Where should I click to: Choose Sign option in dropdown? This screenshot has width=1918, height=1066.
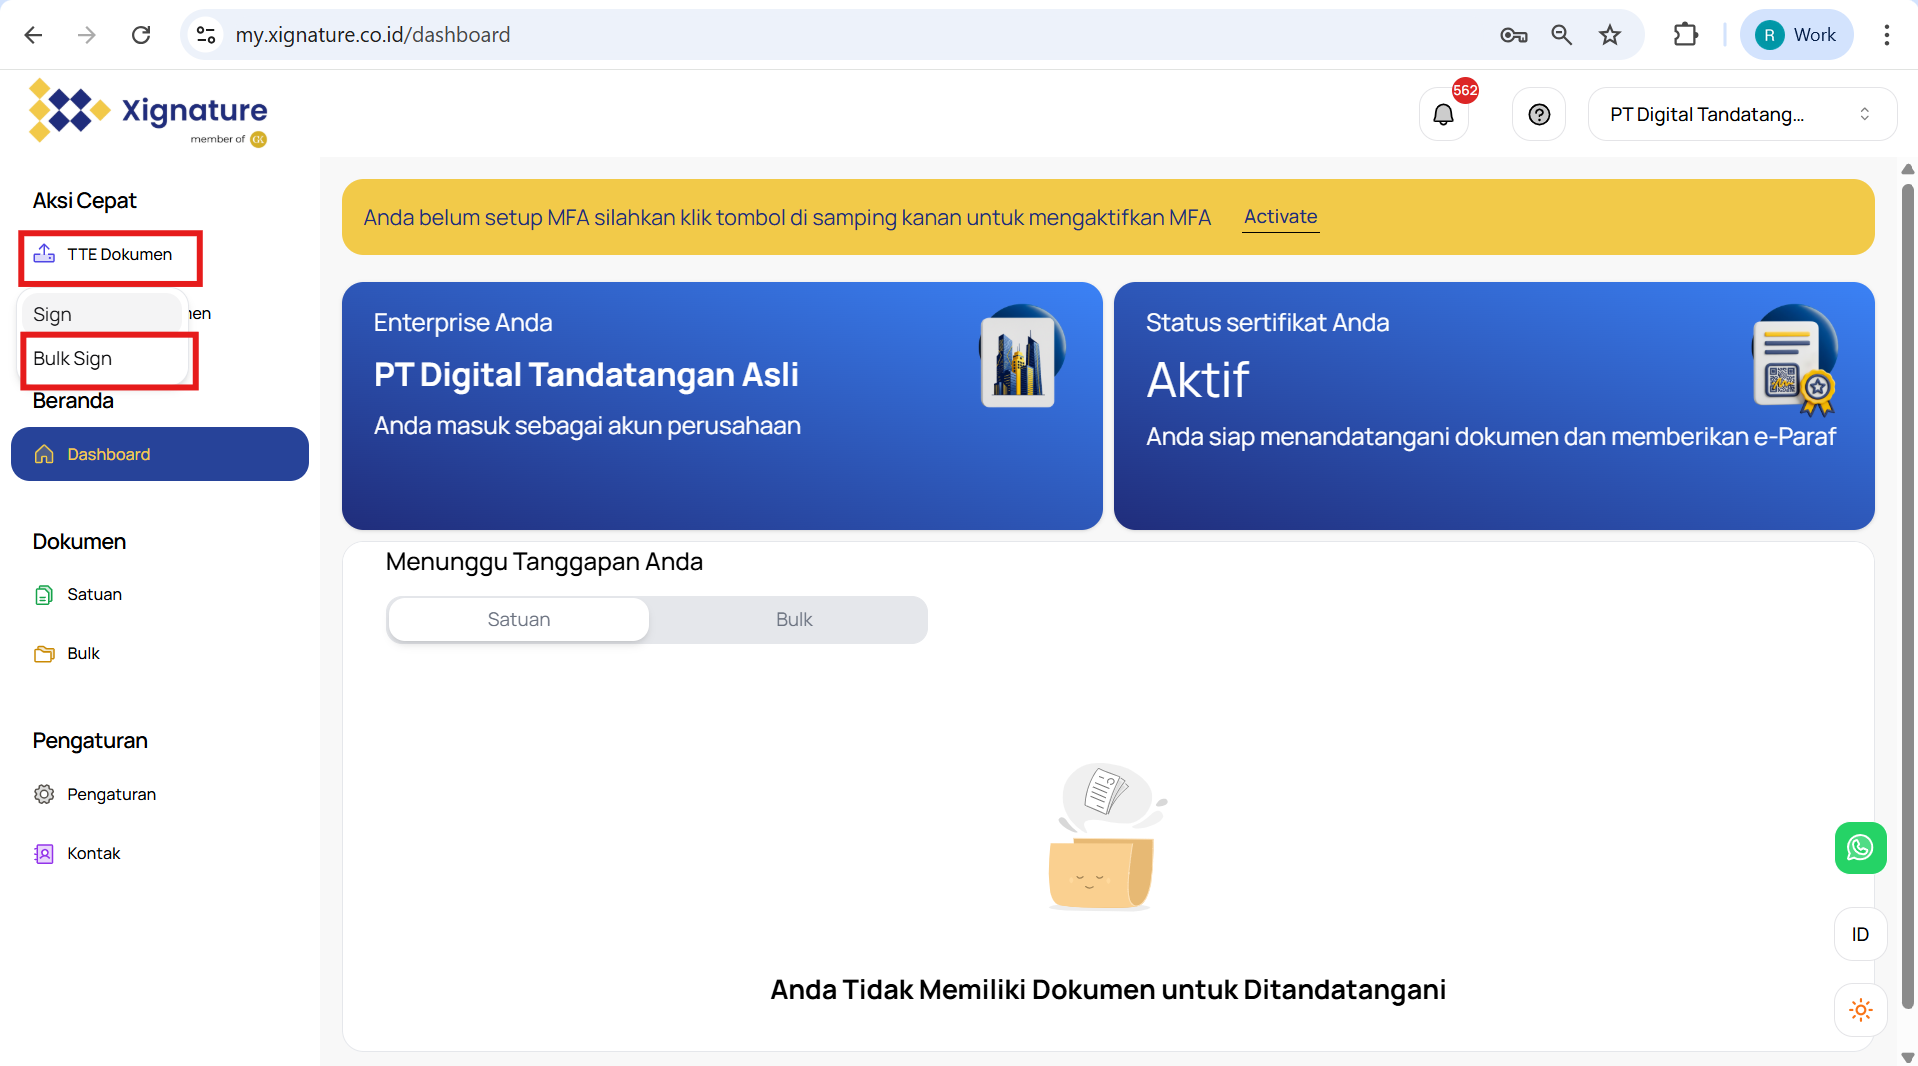coord(53,315)
